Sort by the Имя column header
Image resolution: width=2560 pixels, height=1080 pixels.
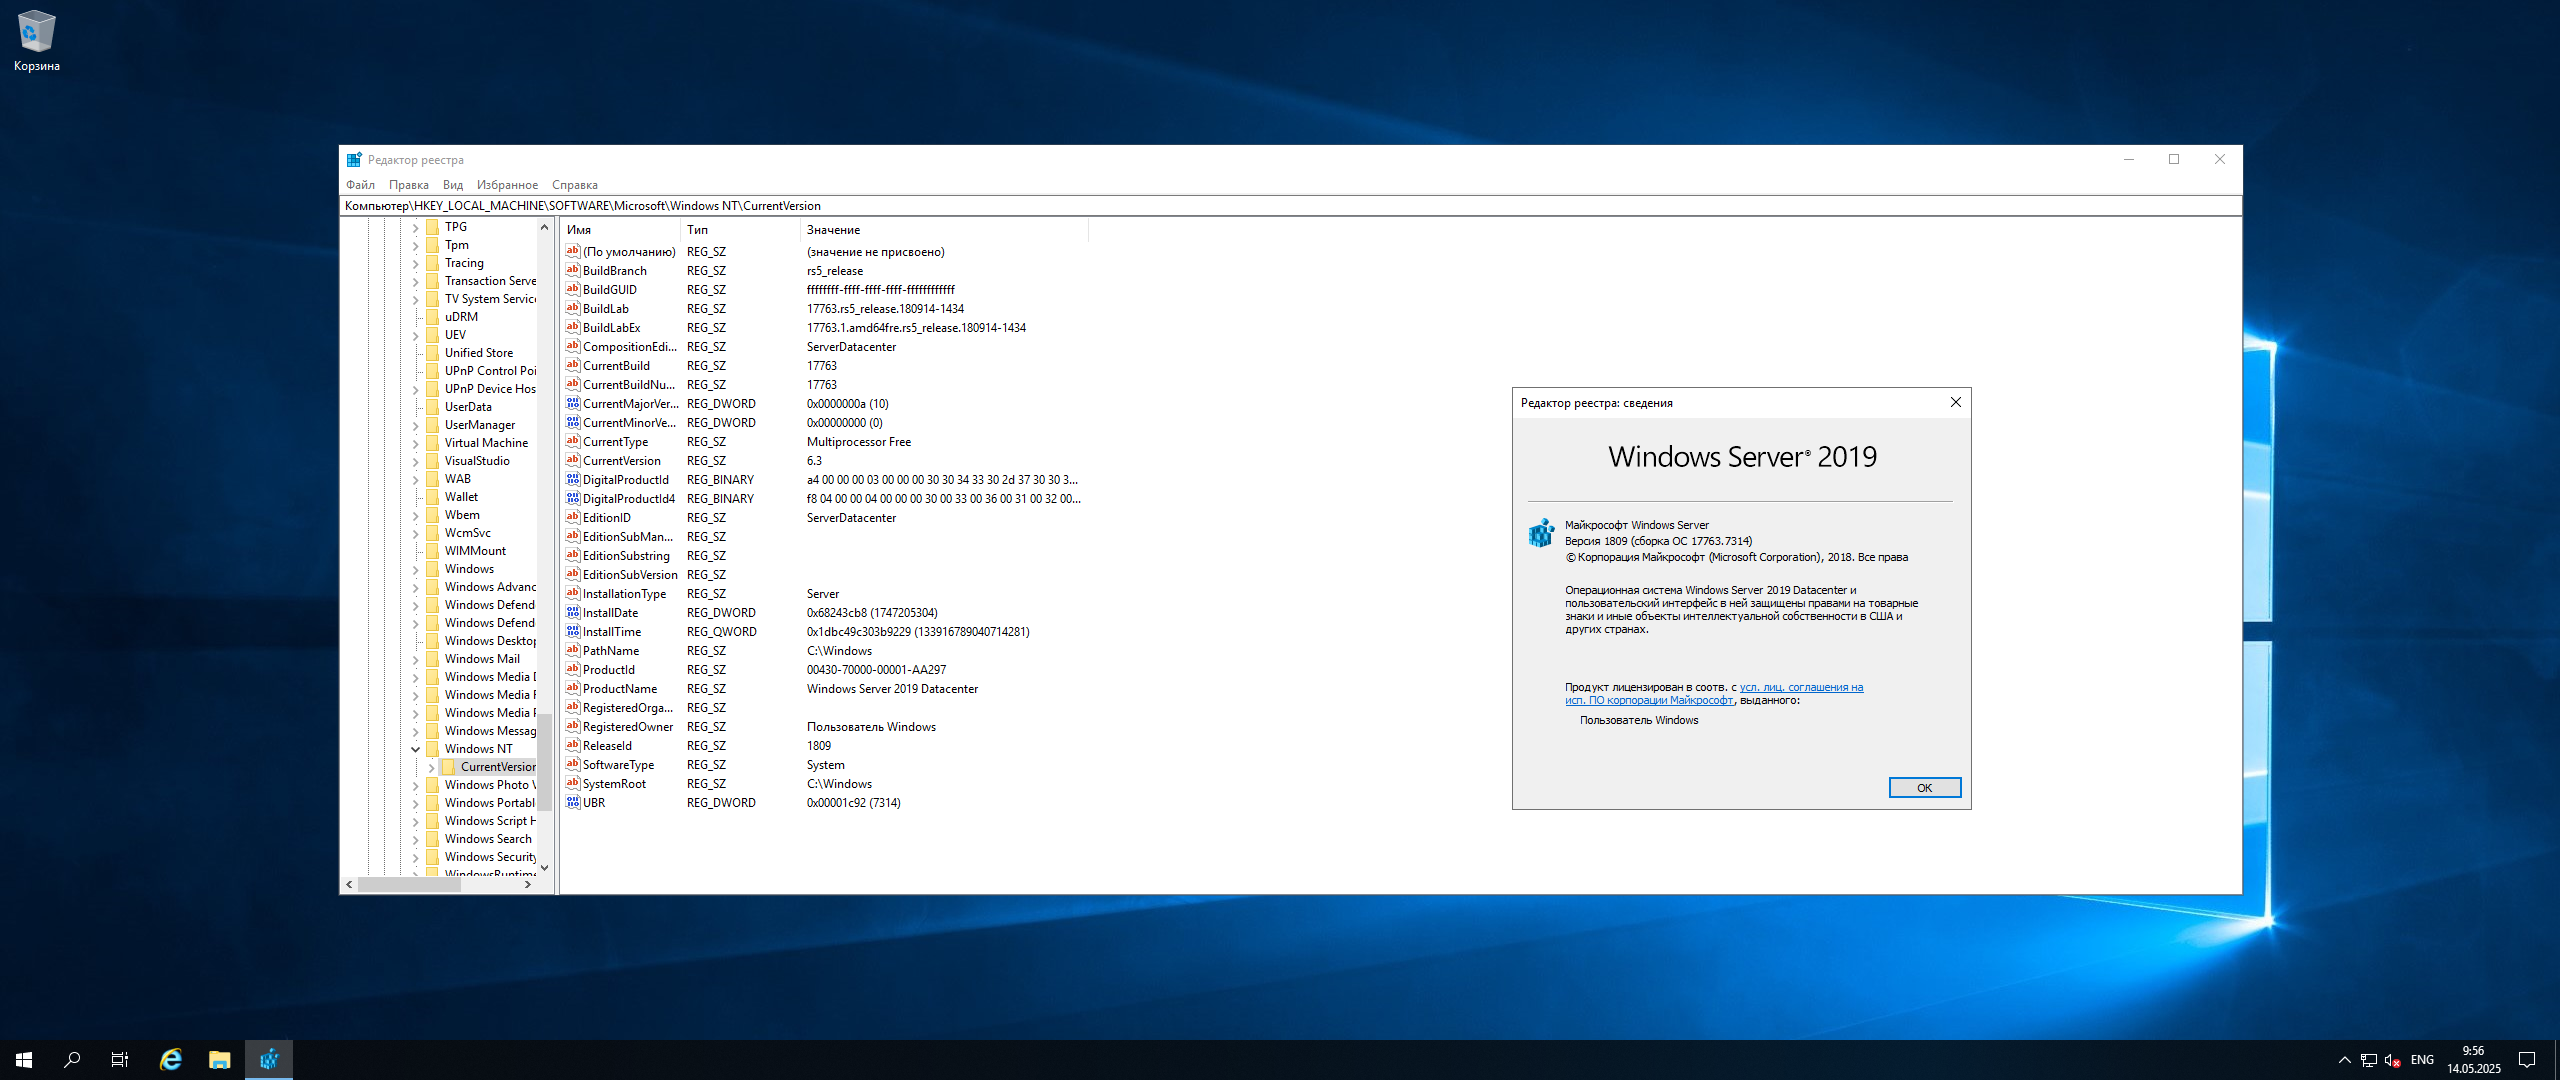(620, 230)
